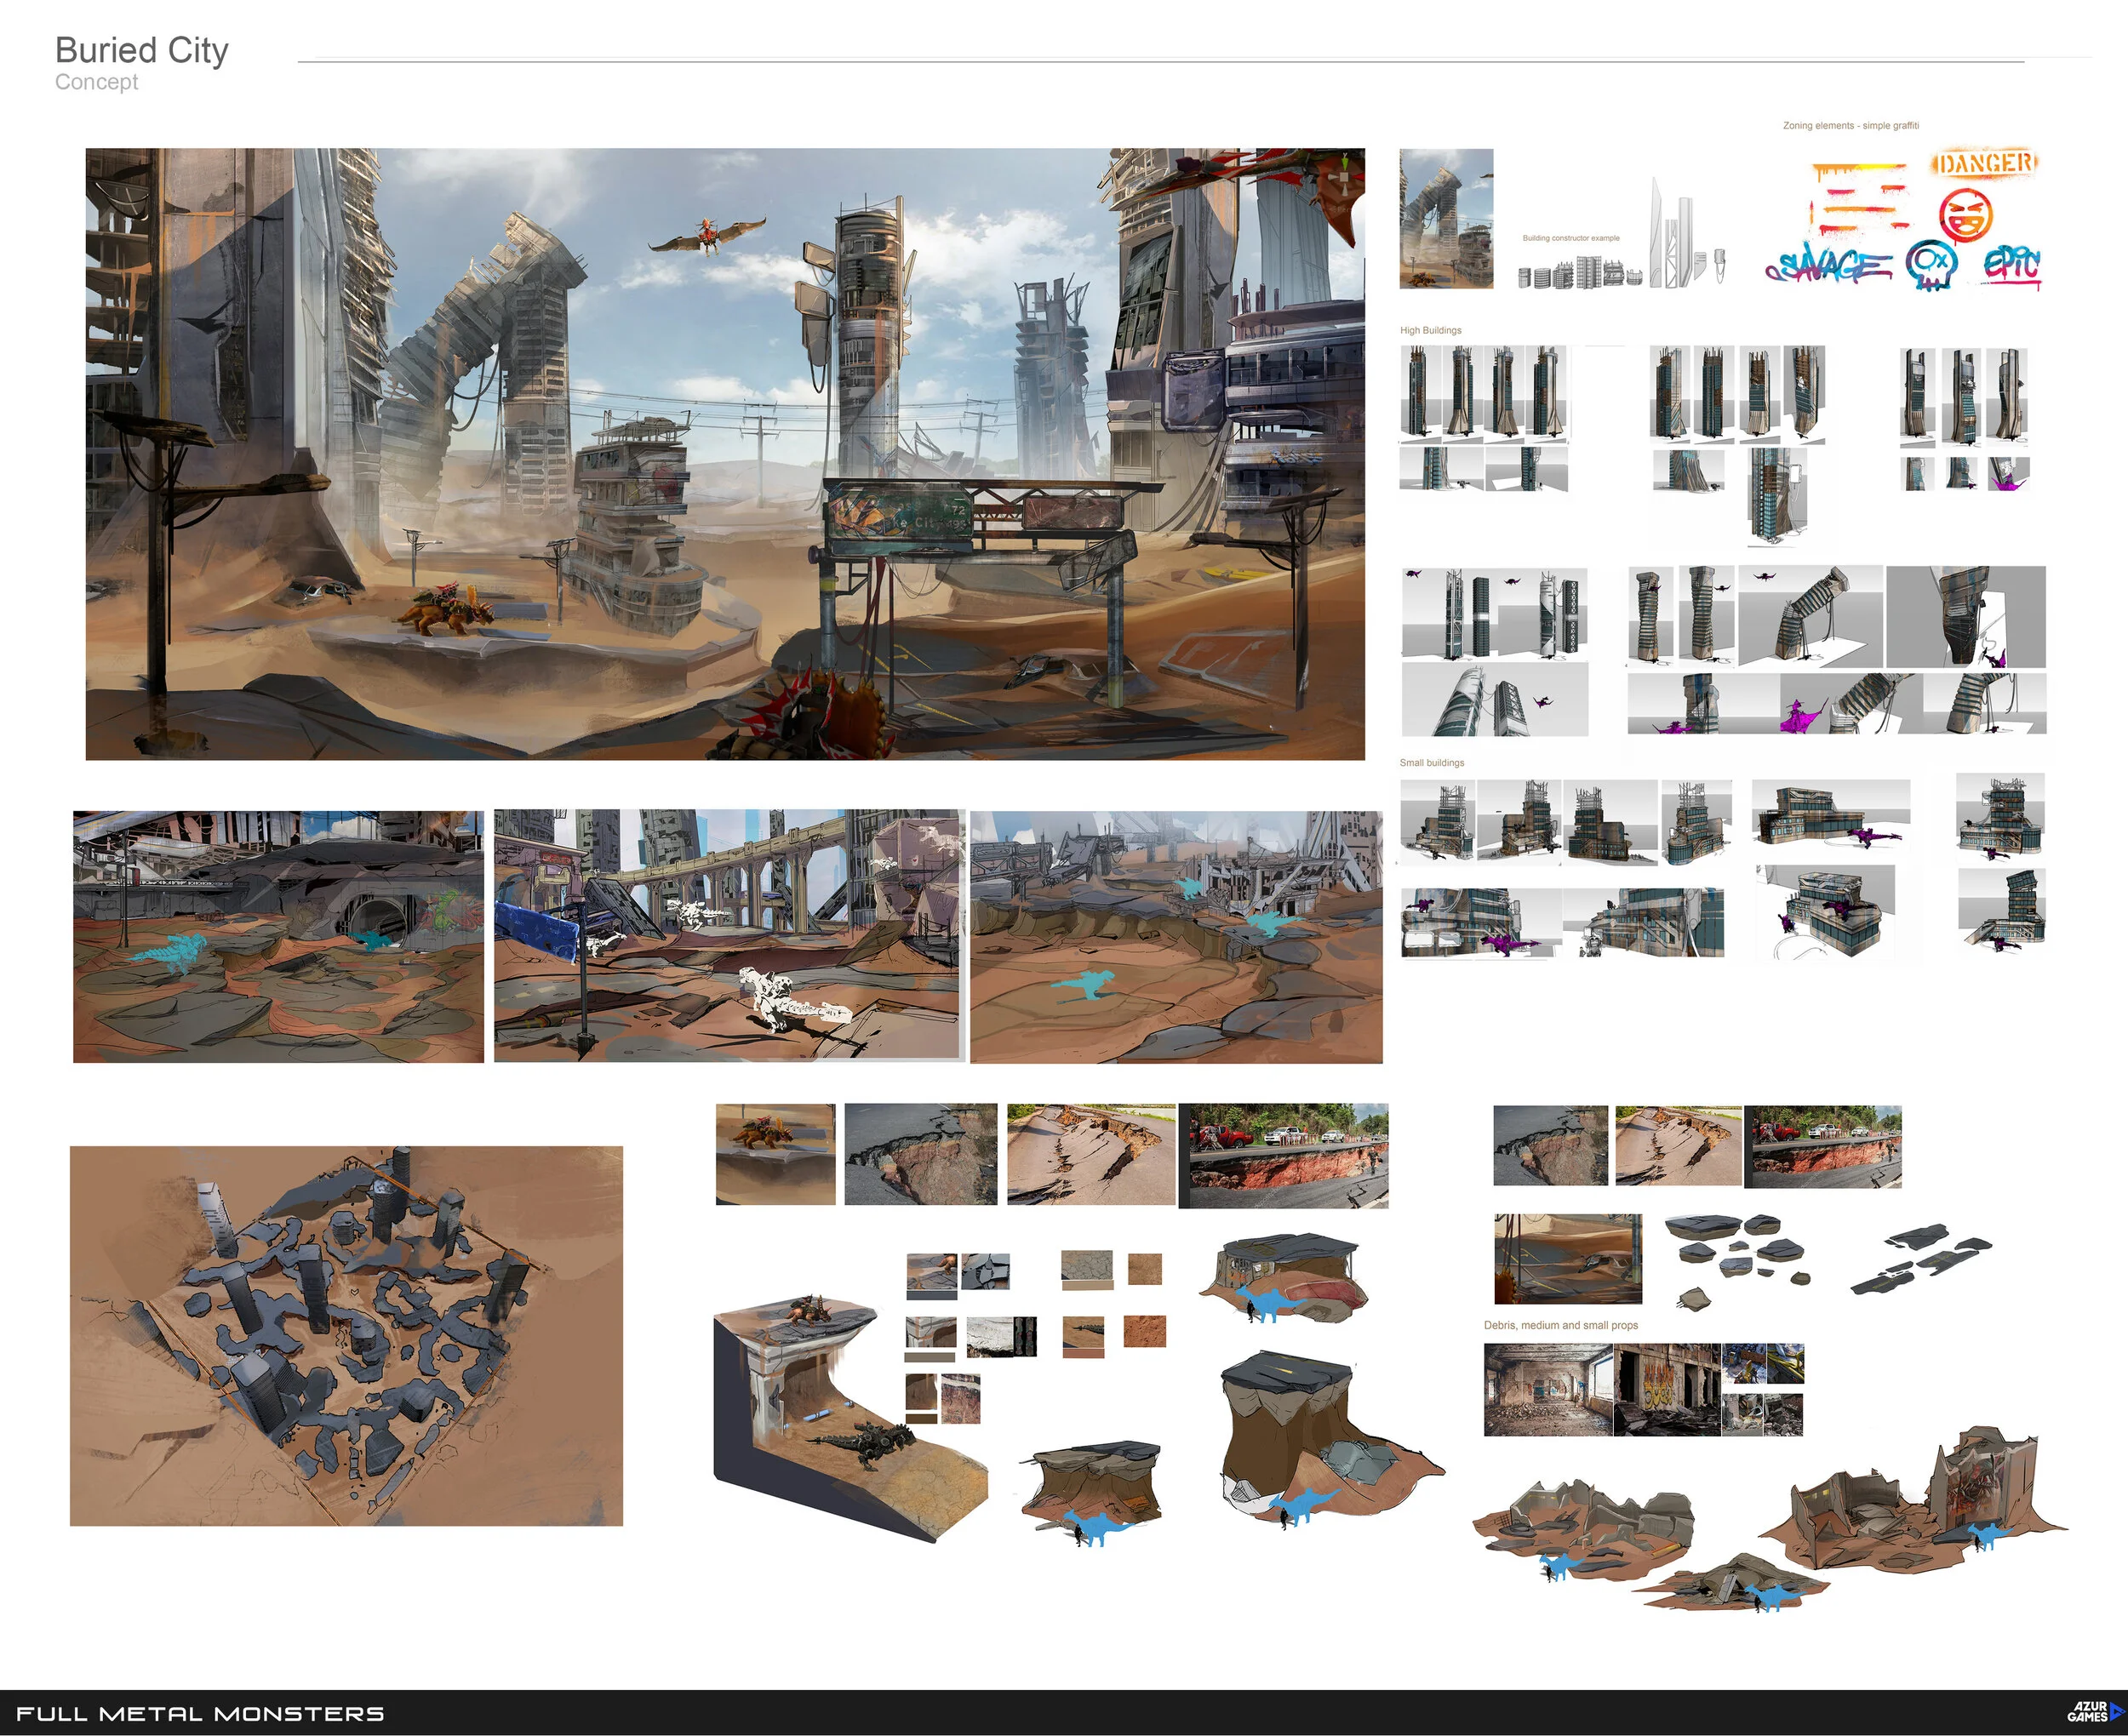This screenshot has width=2128, height=1736.
Task: Click the Debris, medium and small props label
Action: pyautogui.click(x=1560, y=1325)
